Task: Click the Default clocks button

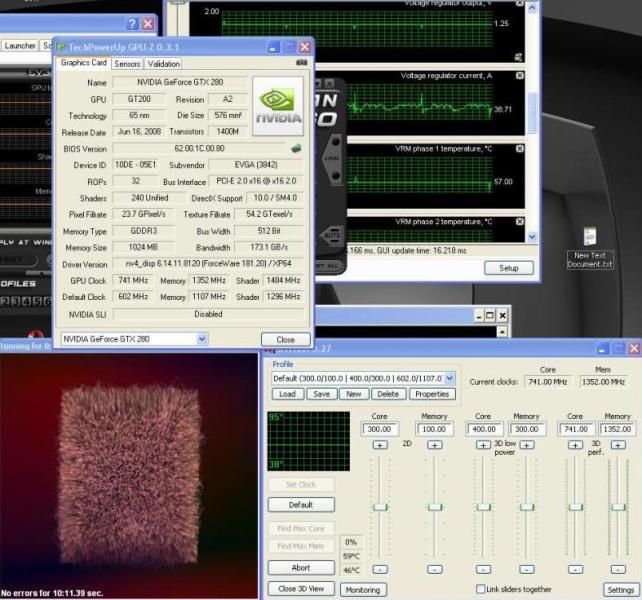Action: 301,505
